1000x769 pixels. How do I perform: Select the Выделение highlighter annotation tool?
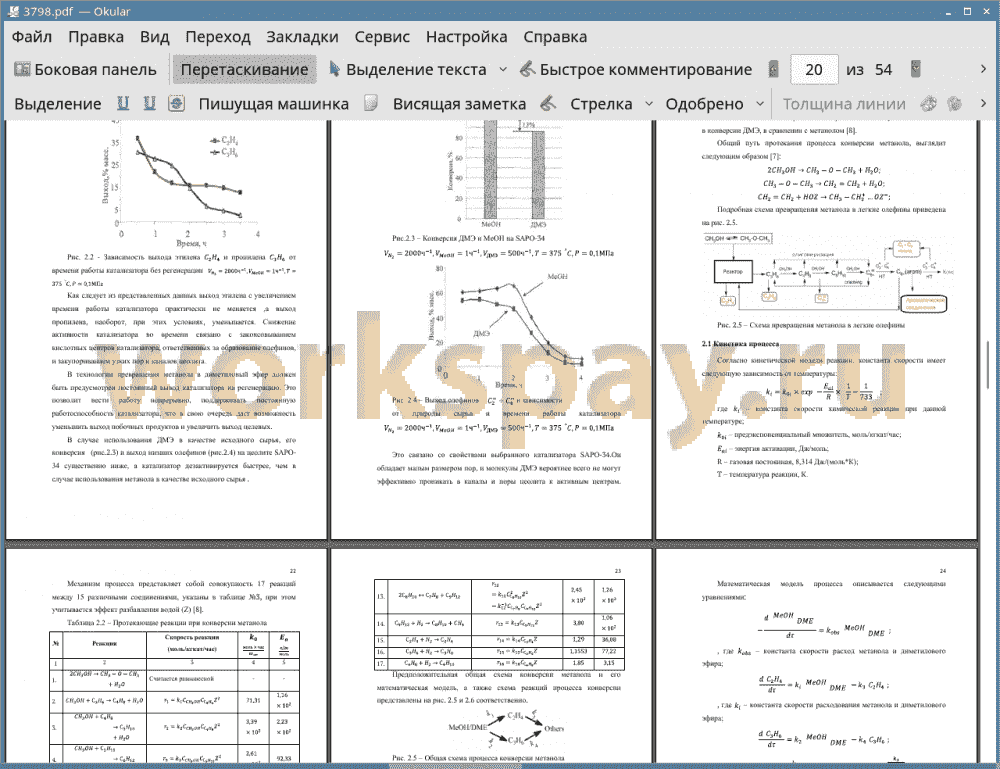point(57,104)
